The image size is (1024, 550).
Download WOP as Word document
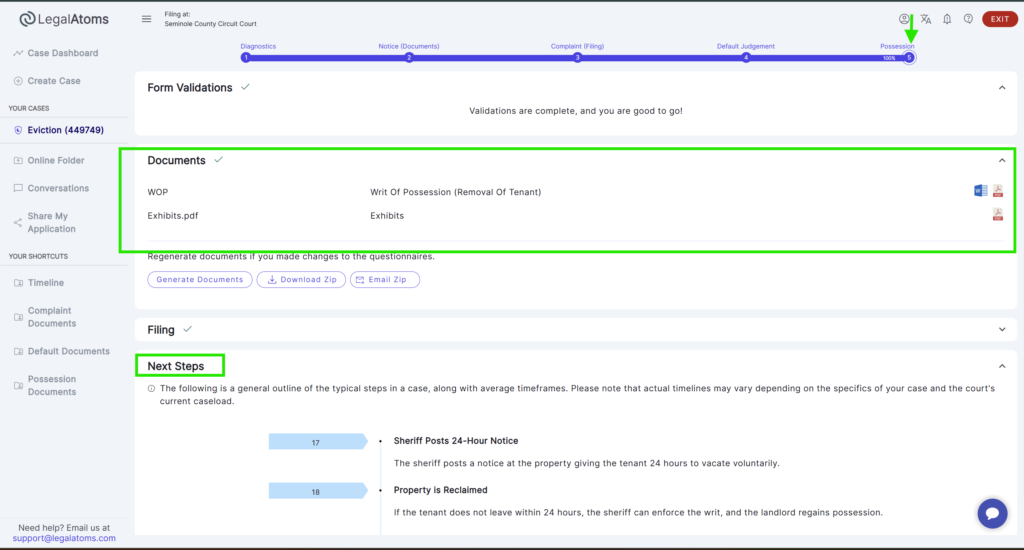pos(980,191)
